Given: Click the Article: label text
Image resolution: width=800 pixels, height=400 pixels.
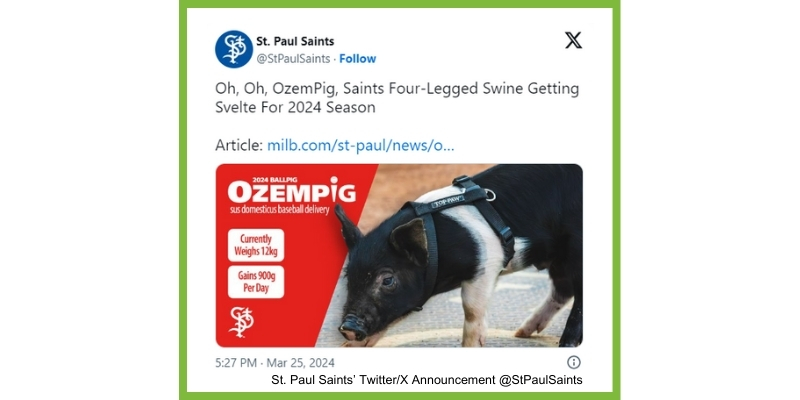Looking at the screenshot, I should [239, 145].
